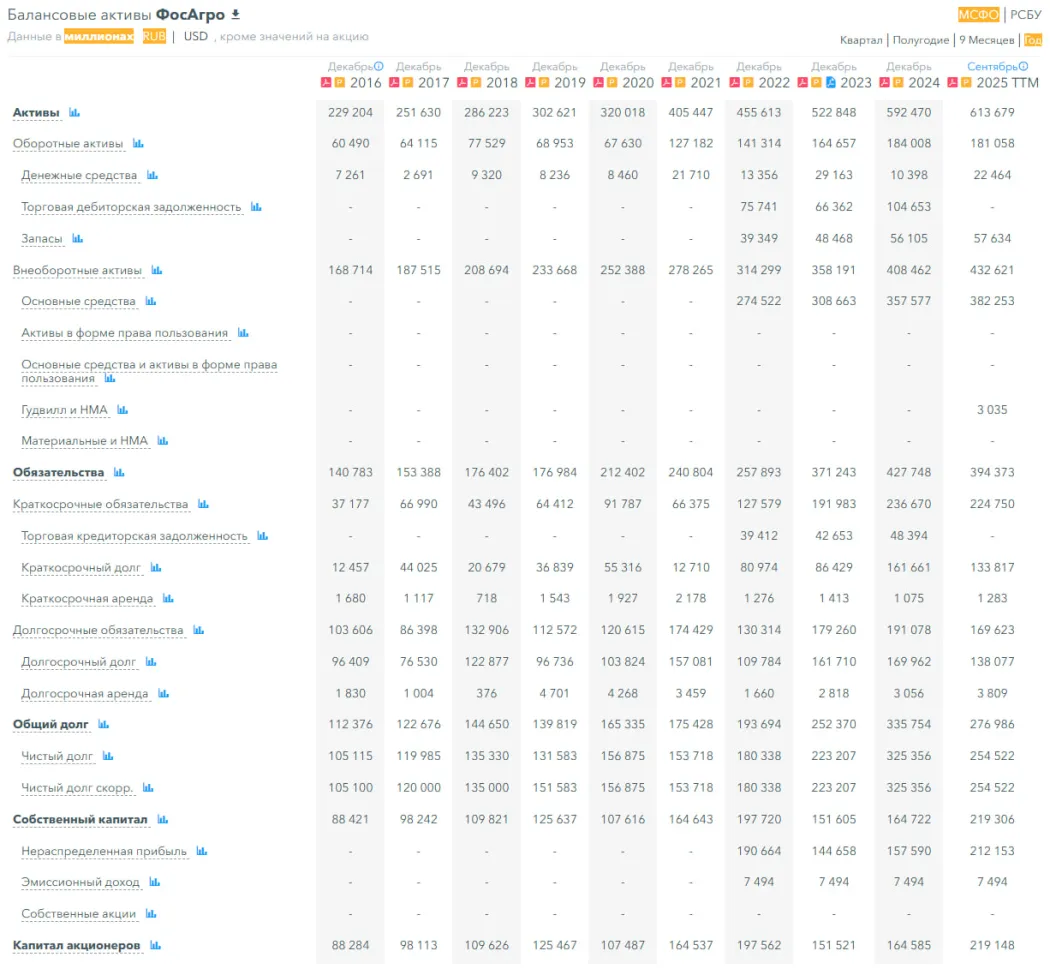Screen dimensions: 1050x975
Task: Select the 9 Месяцев period view
Action: coord(986,40)
